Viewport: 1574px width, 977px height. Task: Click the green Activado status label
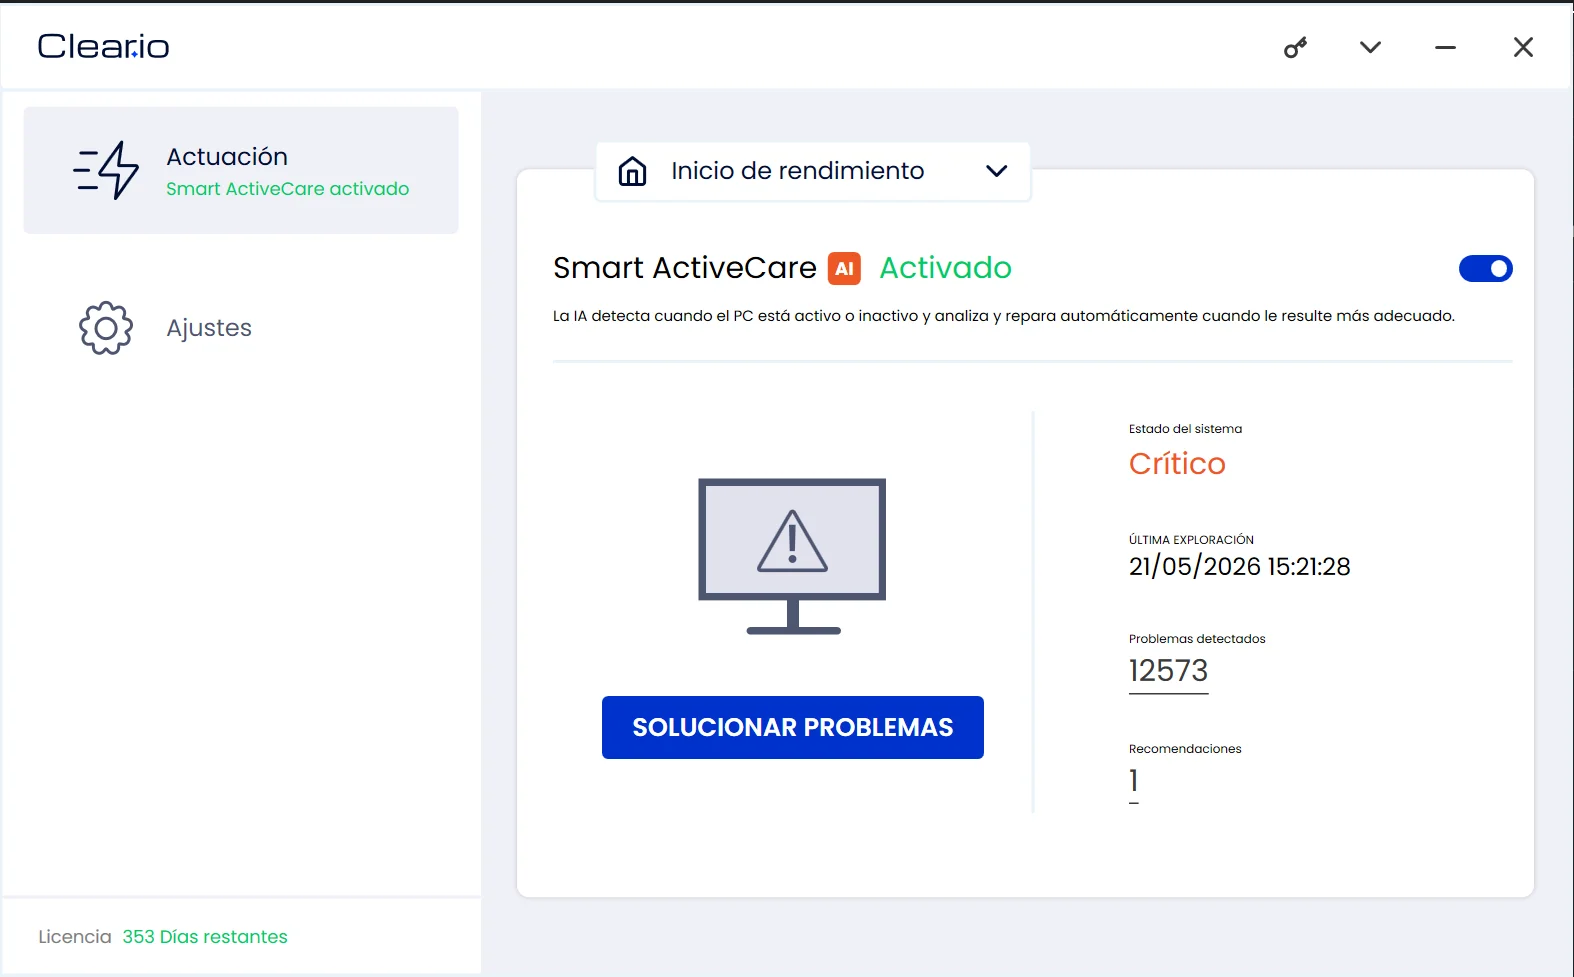pos(945,268)
